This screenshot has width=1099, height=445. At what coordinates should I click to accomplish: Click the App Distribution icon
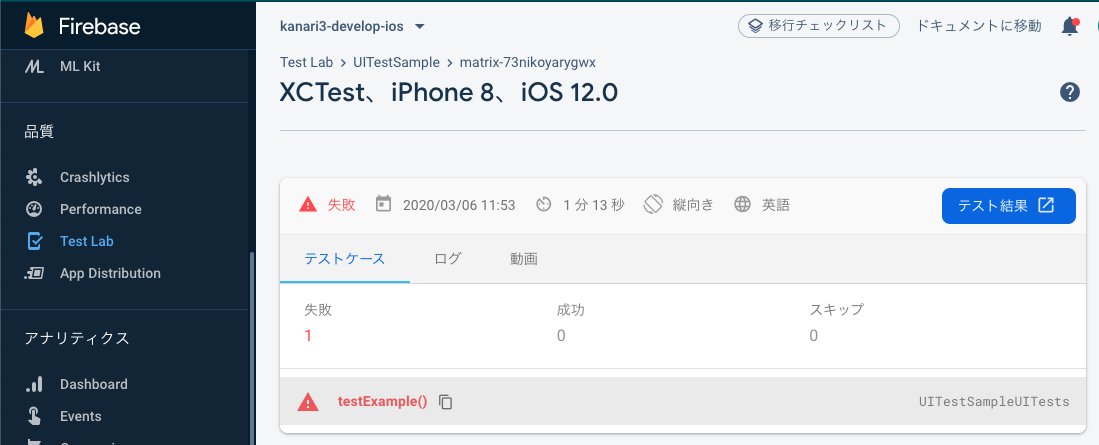point(34,273)
